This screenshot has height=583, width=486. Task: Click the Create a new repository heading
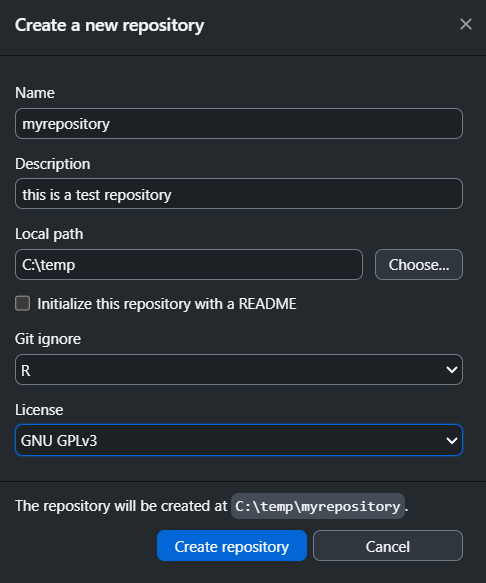(x=109, y=26)
